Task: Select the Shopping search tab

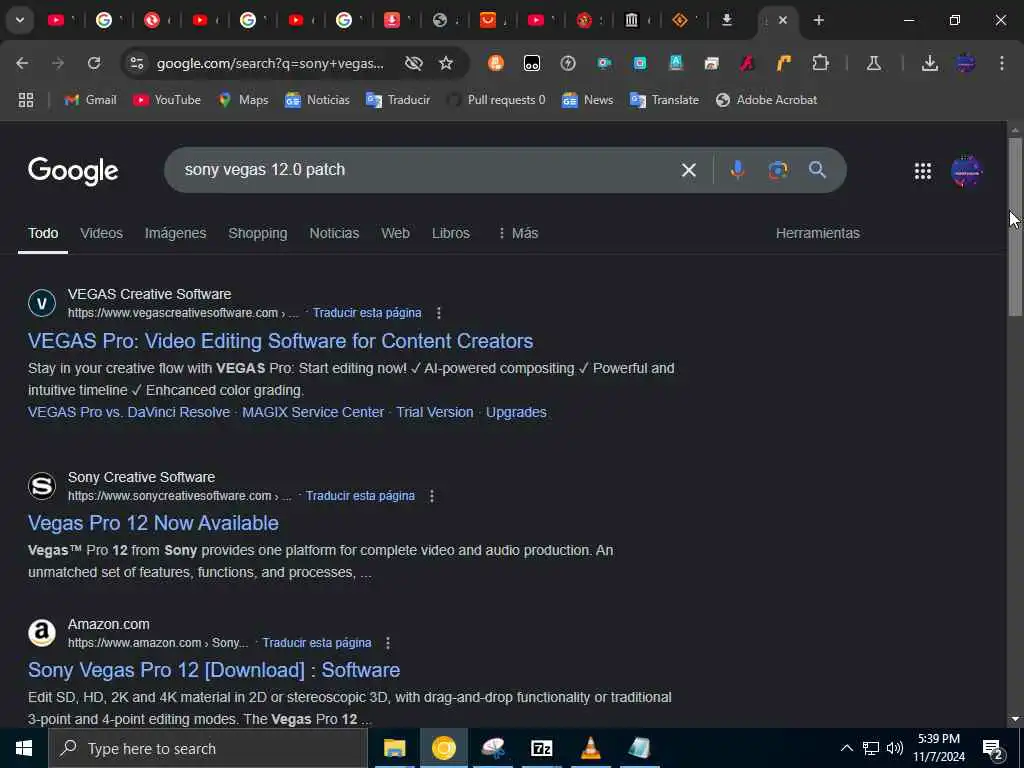Action: pyautogui.click(x=257, y=233)
